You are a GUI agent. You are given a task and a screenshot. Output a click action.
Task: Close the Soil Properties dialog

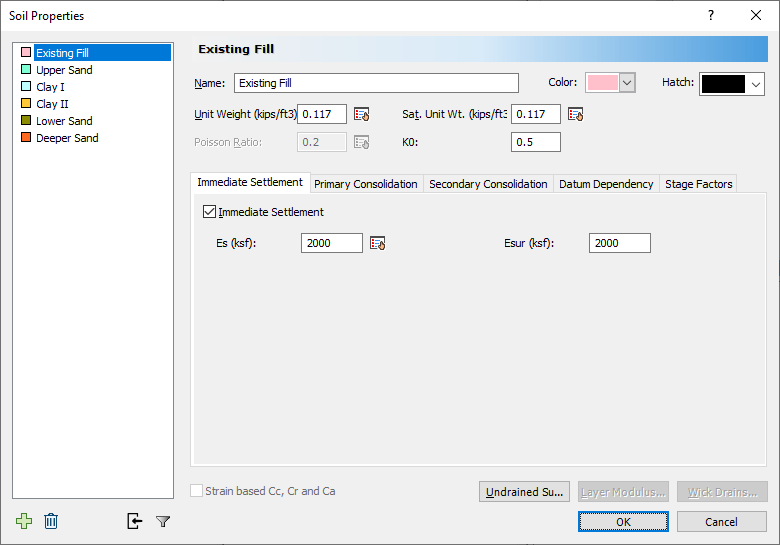[756, 15]
